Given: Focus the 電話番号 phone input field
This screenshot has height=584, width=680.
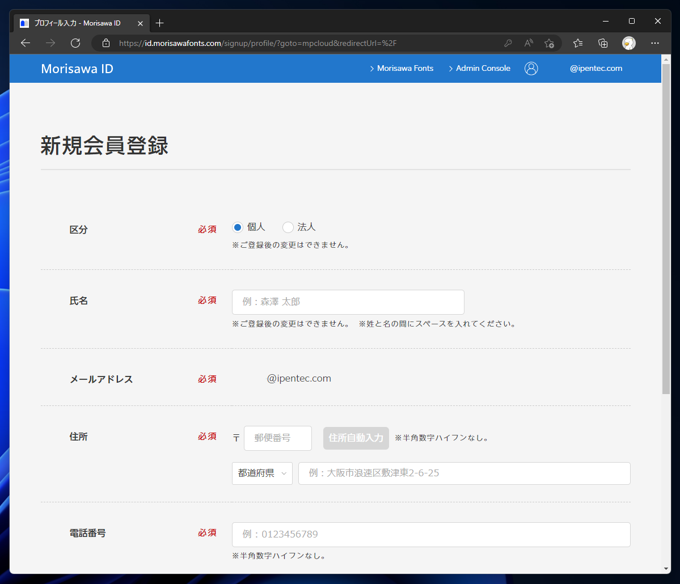Looking at the screenshot, I should (x=431, y=534).
